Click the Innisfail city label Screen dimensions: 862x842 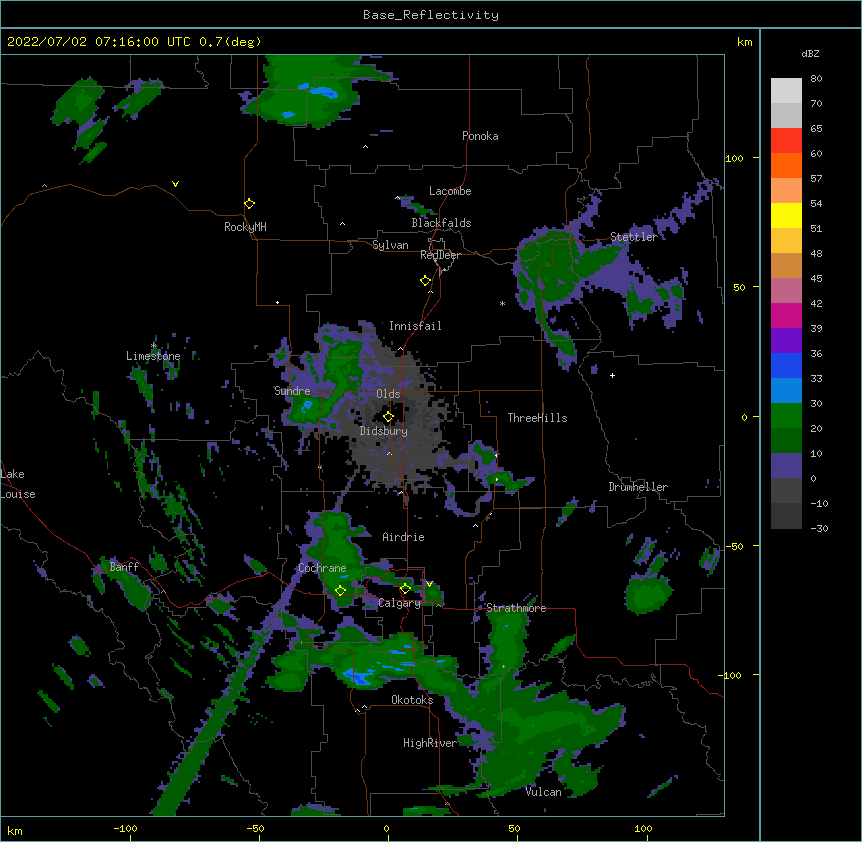point(415,326)
